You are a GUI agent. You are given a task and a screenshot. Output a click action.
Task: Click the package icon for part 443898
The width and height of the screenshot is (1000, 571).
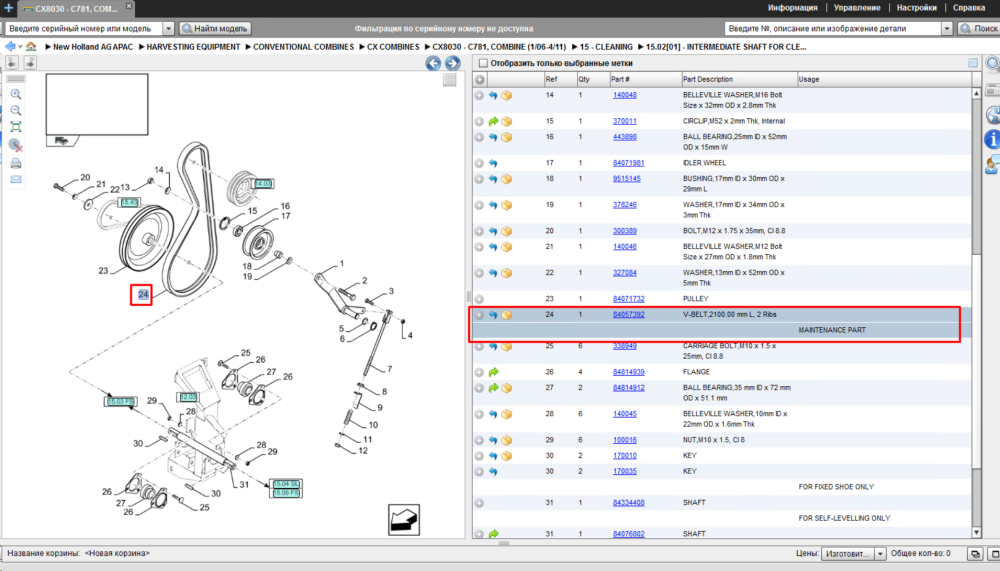point(506,137)
